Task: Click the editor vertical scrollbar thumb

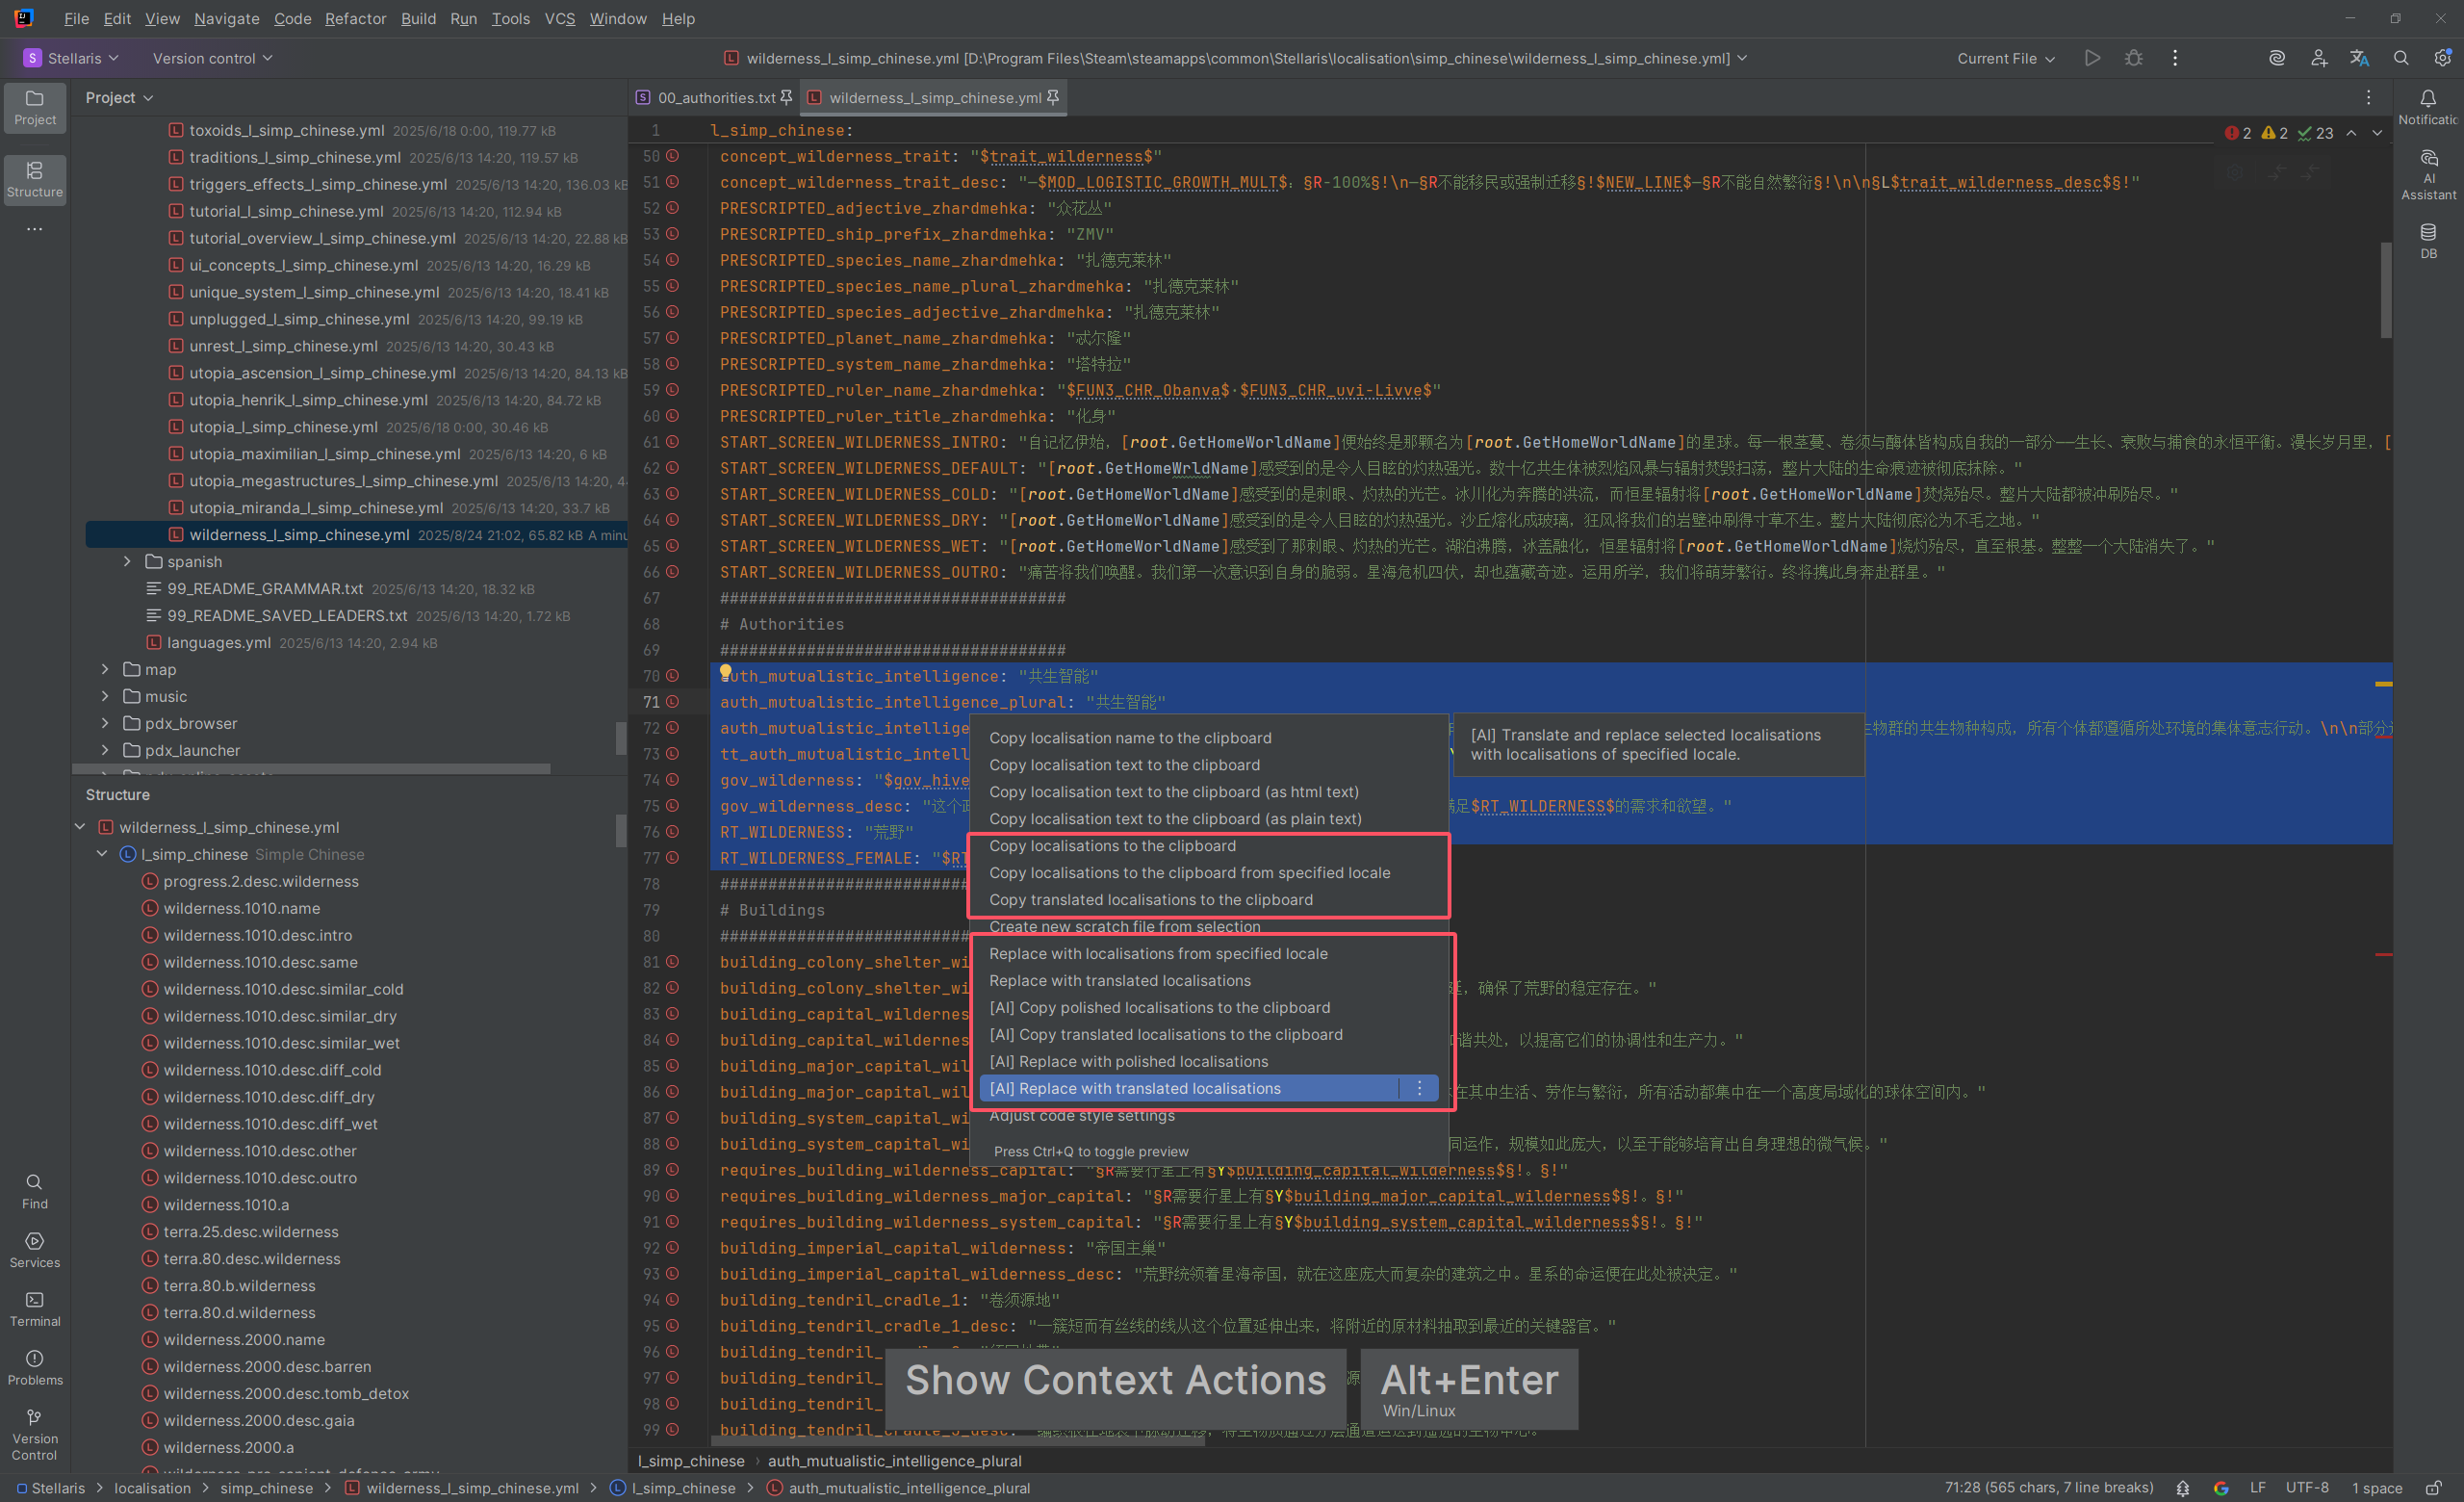Action: click(2386, 290)
